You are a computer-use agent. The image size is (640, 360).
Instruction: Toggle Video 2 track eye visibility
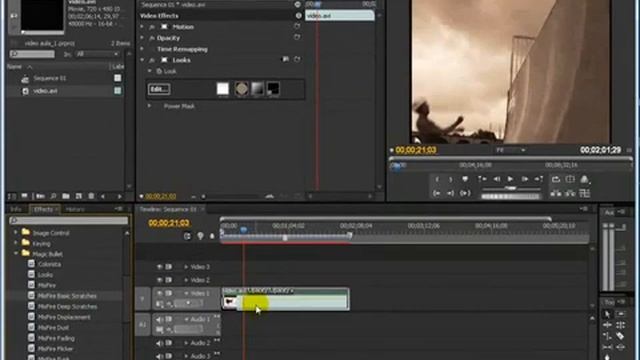[159, 280]
